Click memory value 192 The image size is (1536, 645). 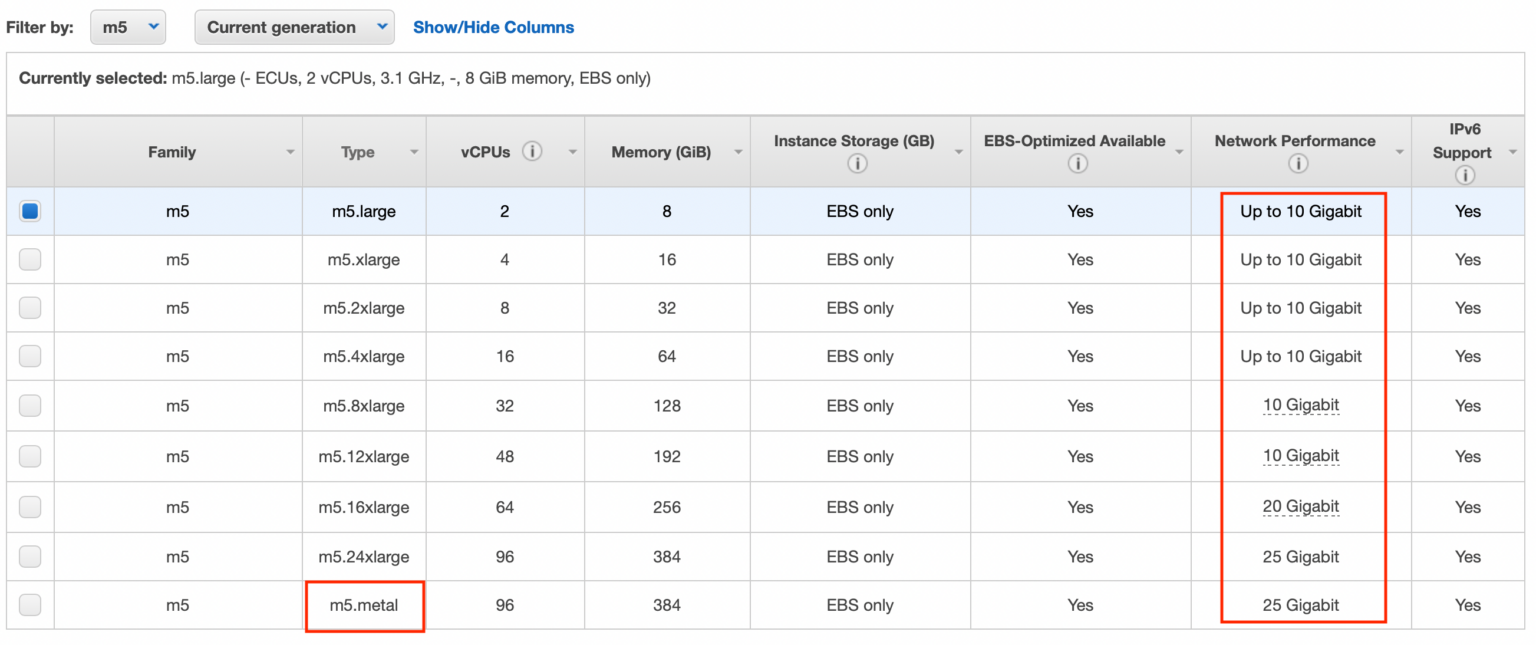(x=667, y=456)
